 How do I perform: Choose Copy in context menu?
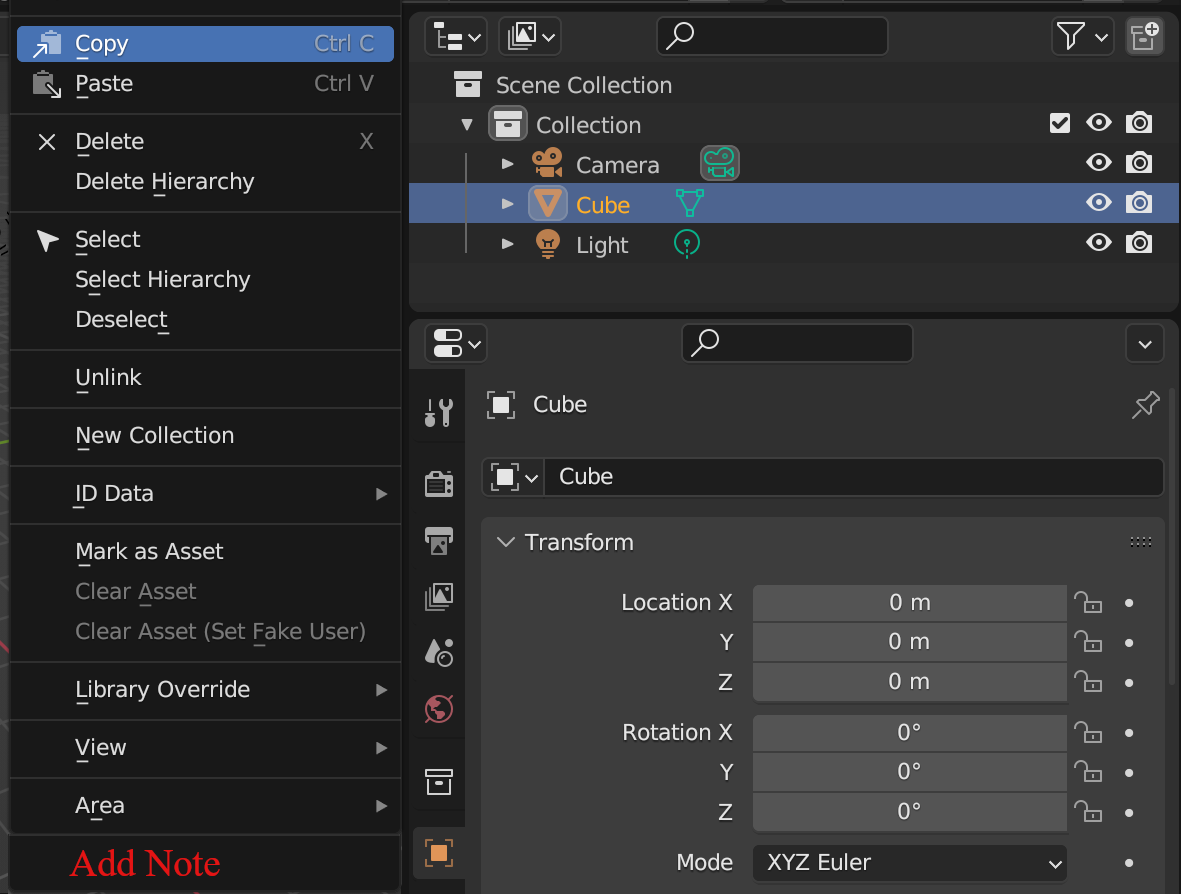click(205, 44)
